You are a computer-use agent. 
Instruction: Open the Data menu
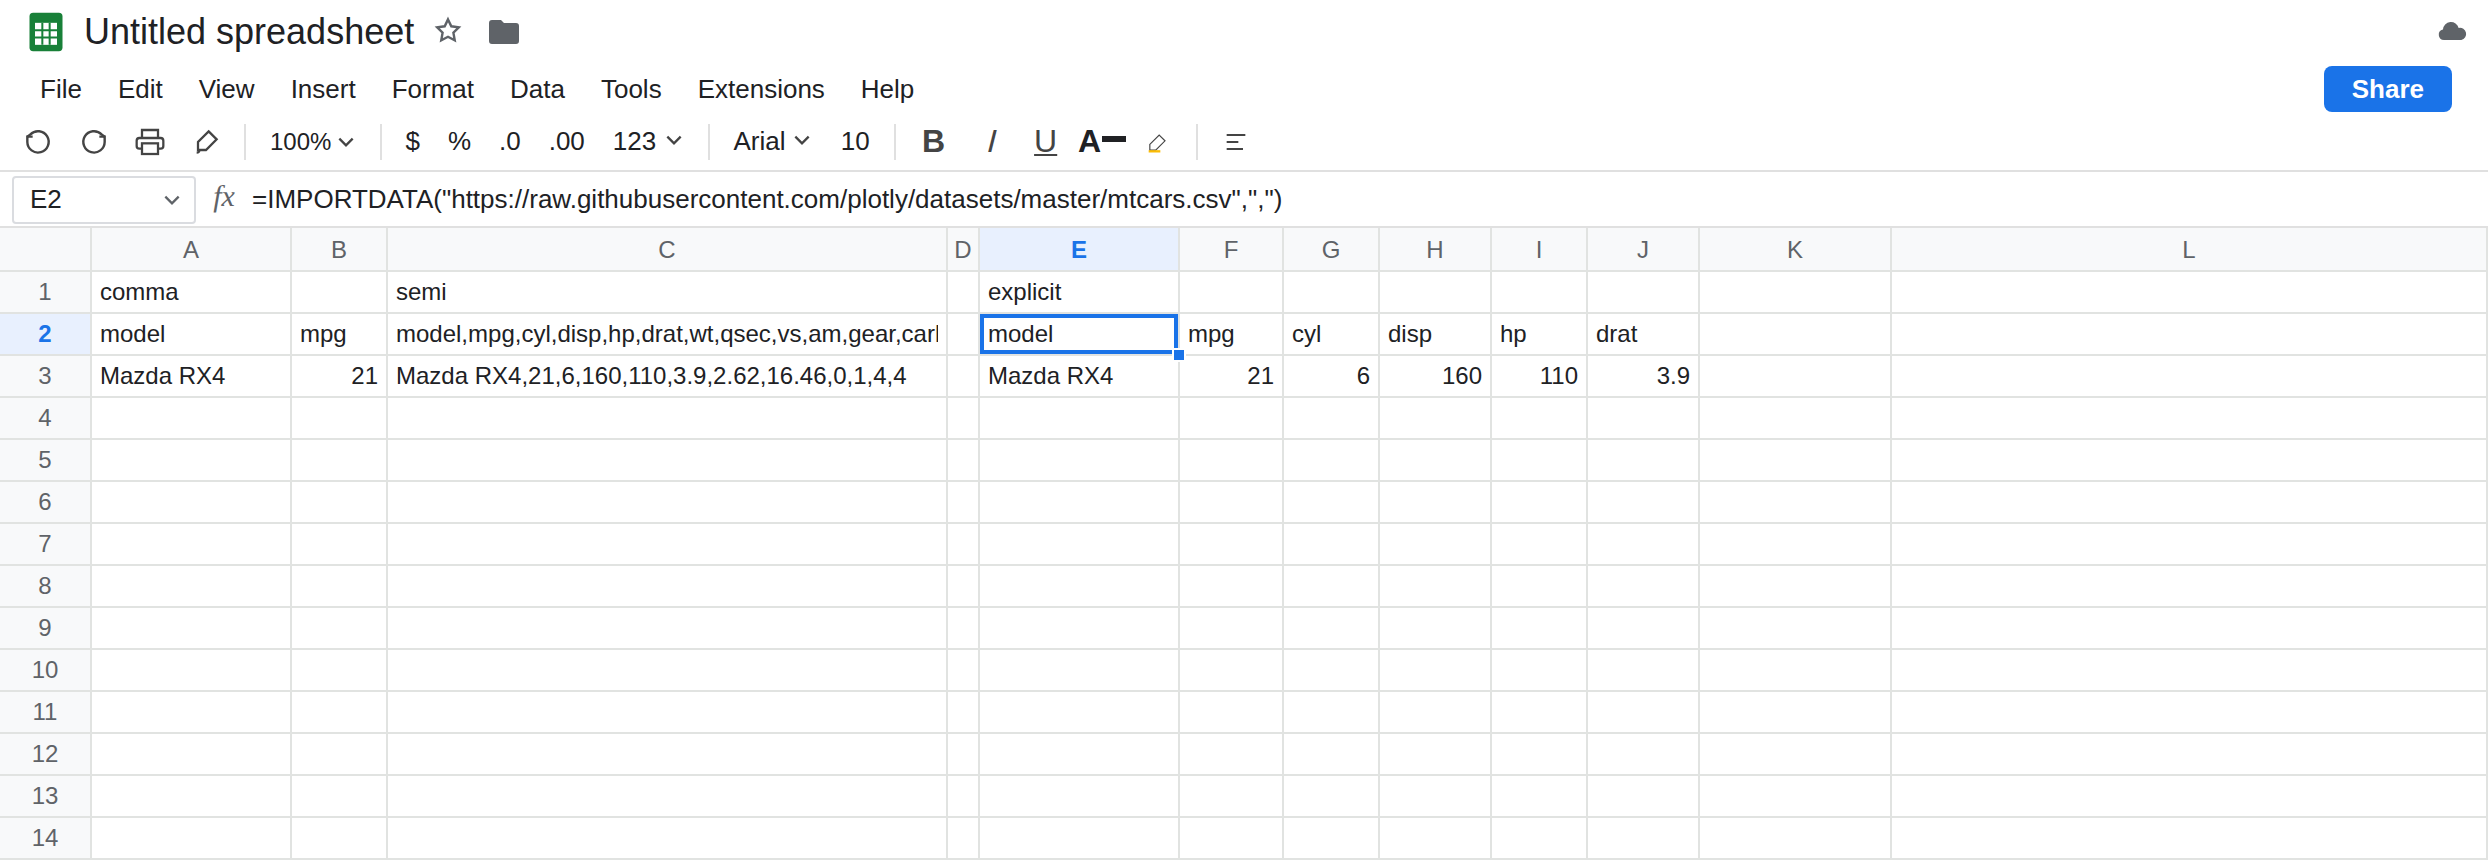tap(537, 89)
